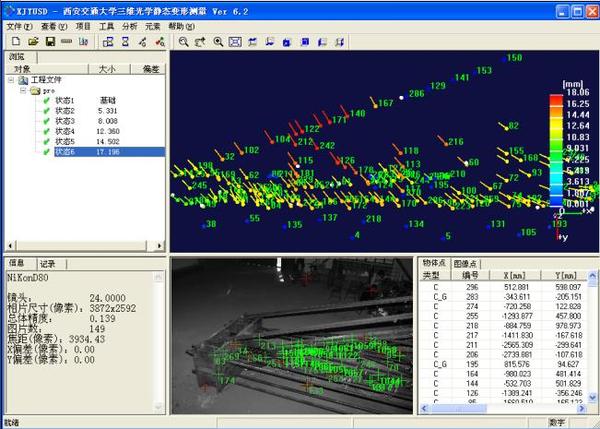Click the 大小 column header
Screen dimensions: 600x429
pos(109,69)
